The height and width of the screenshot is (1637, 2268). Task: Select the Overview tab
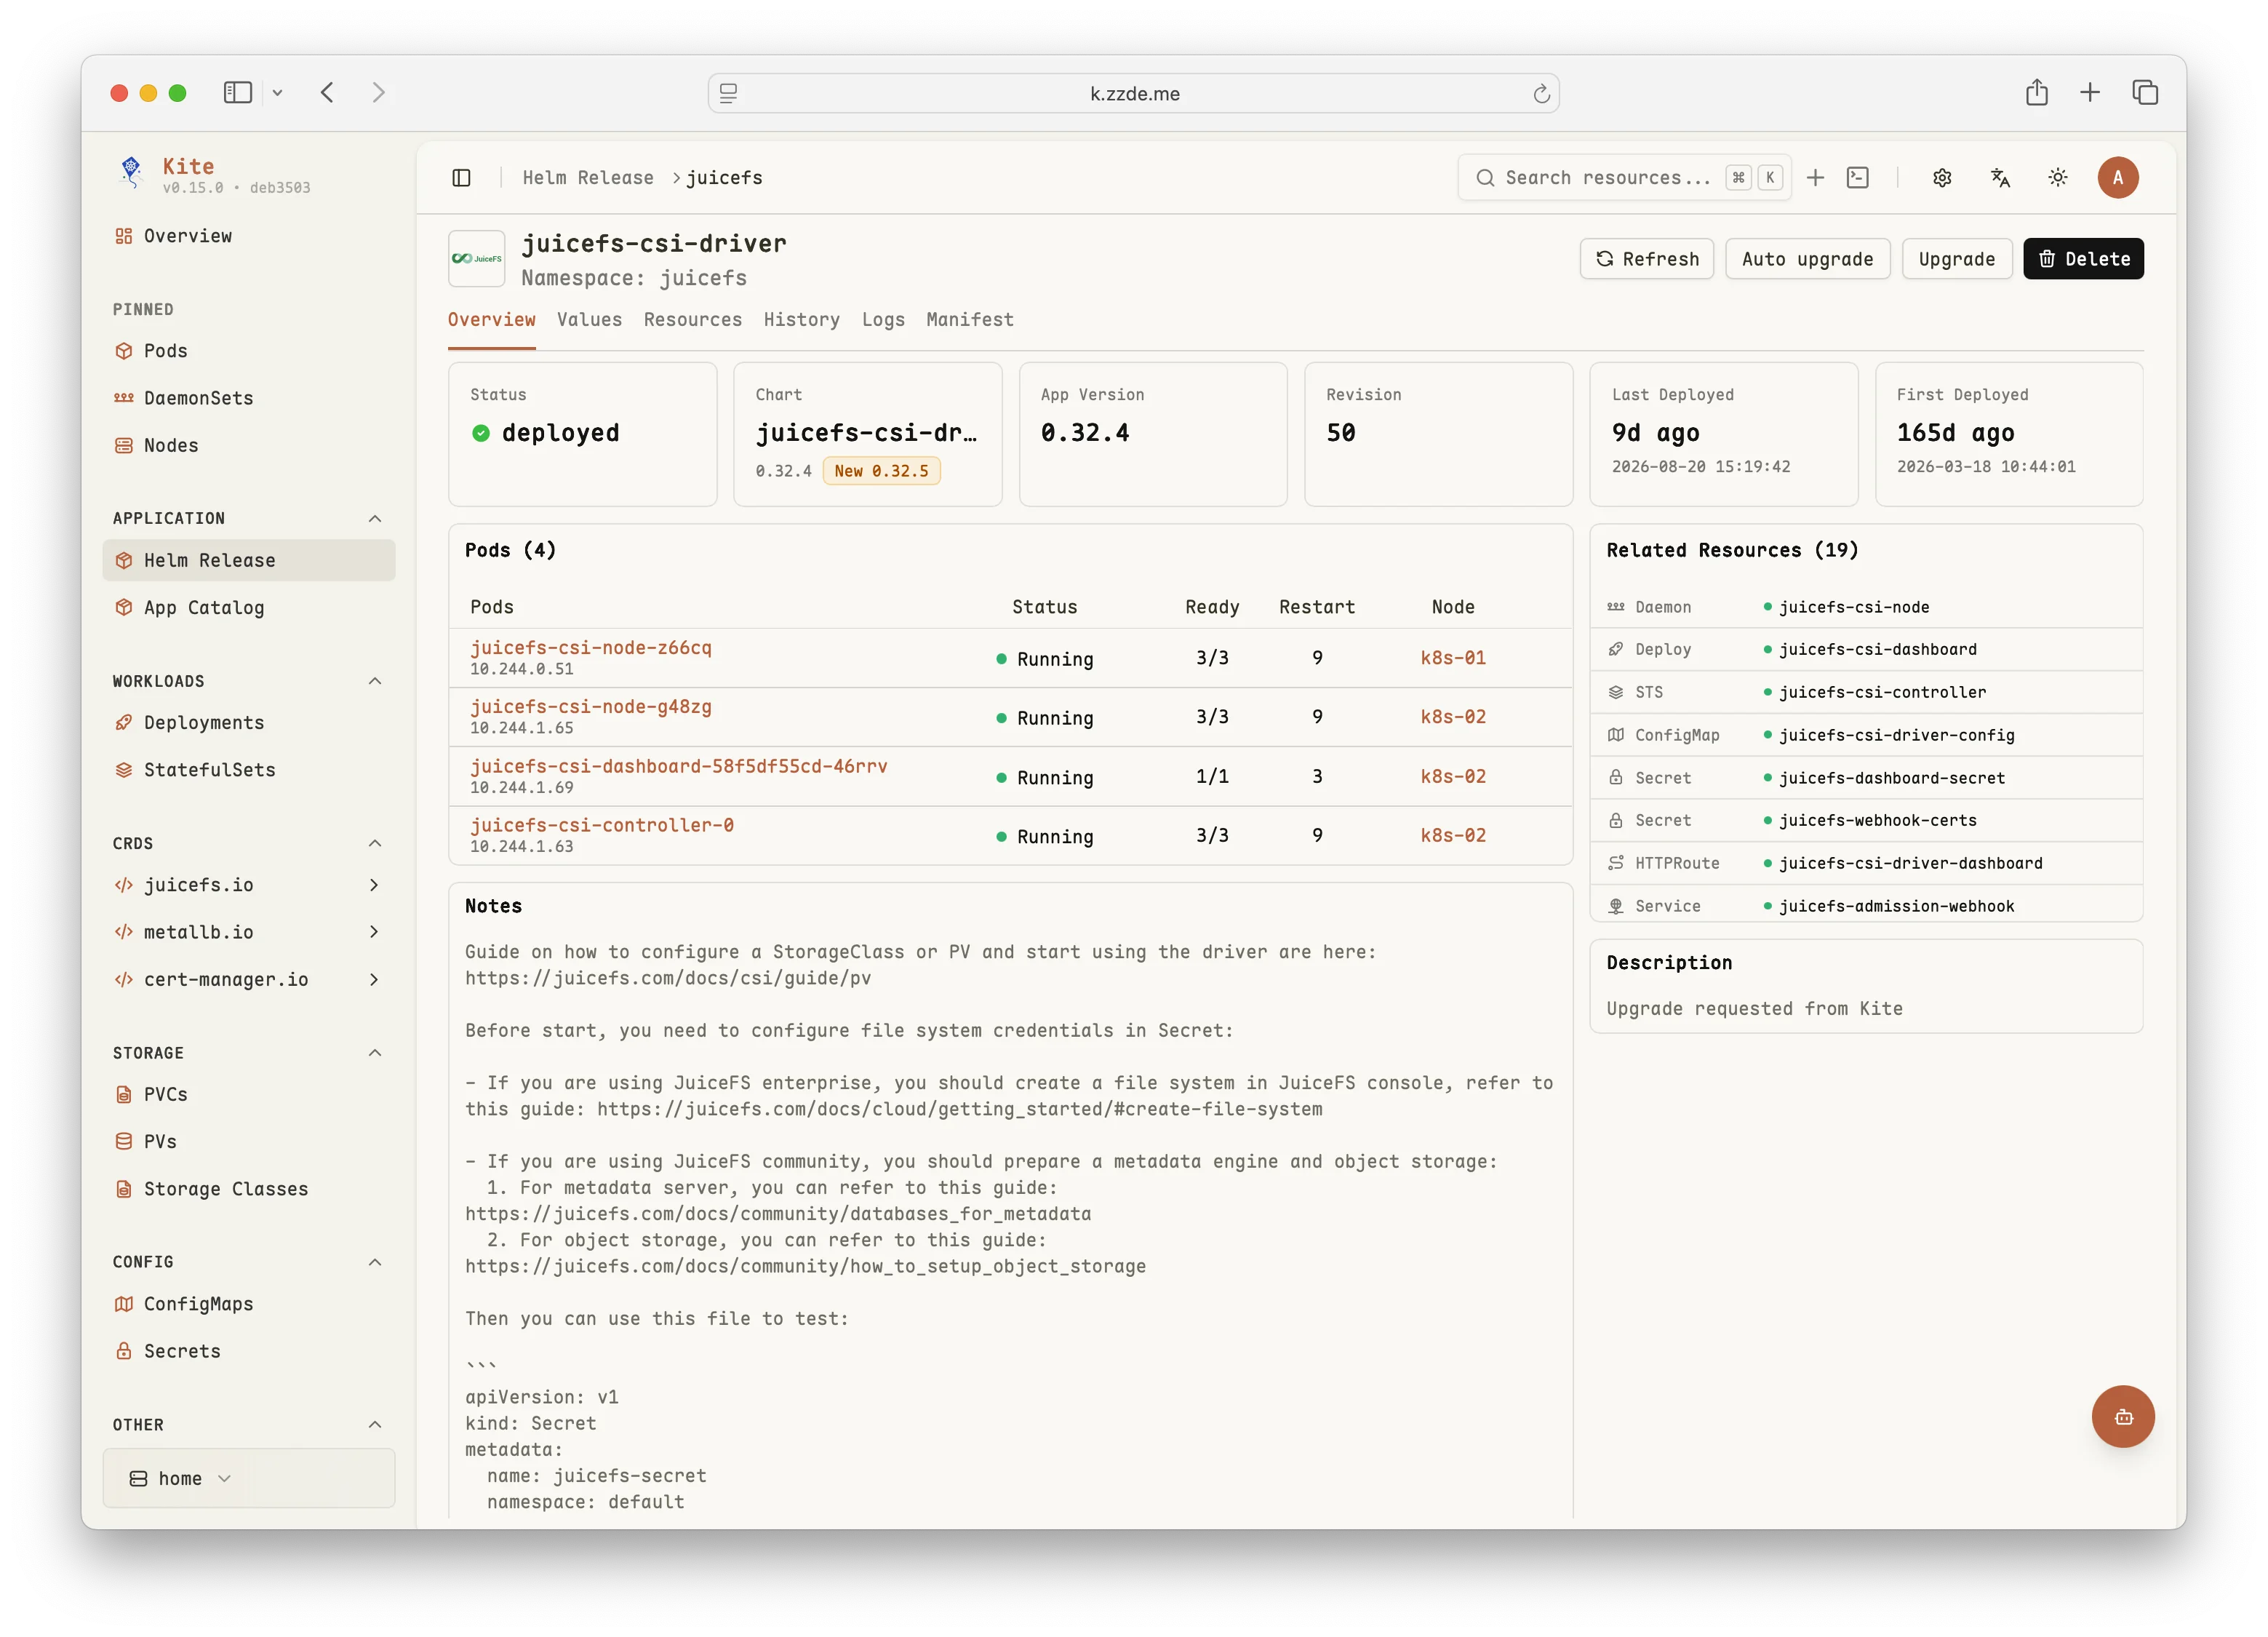pos(491,320)
